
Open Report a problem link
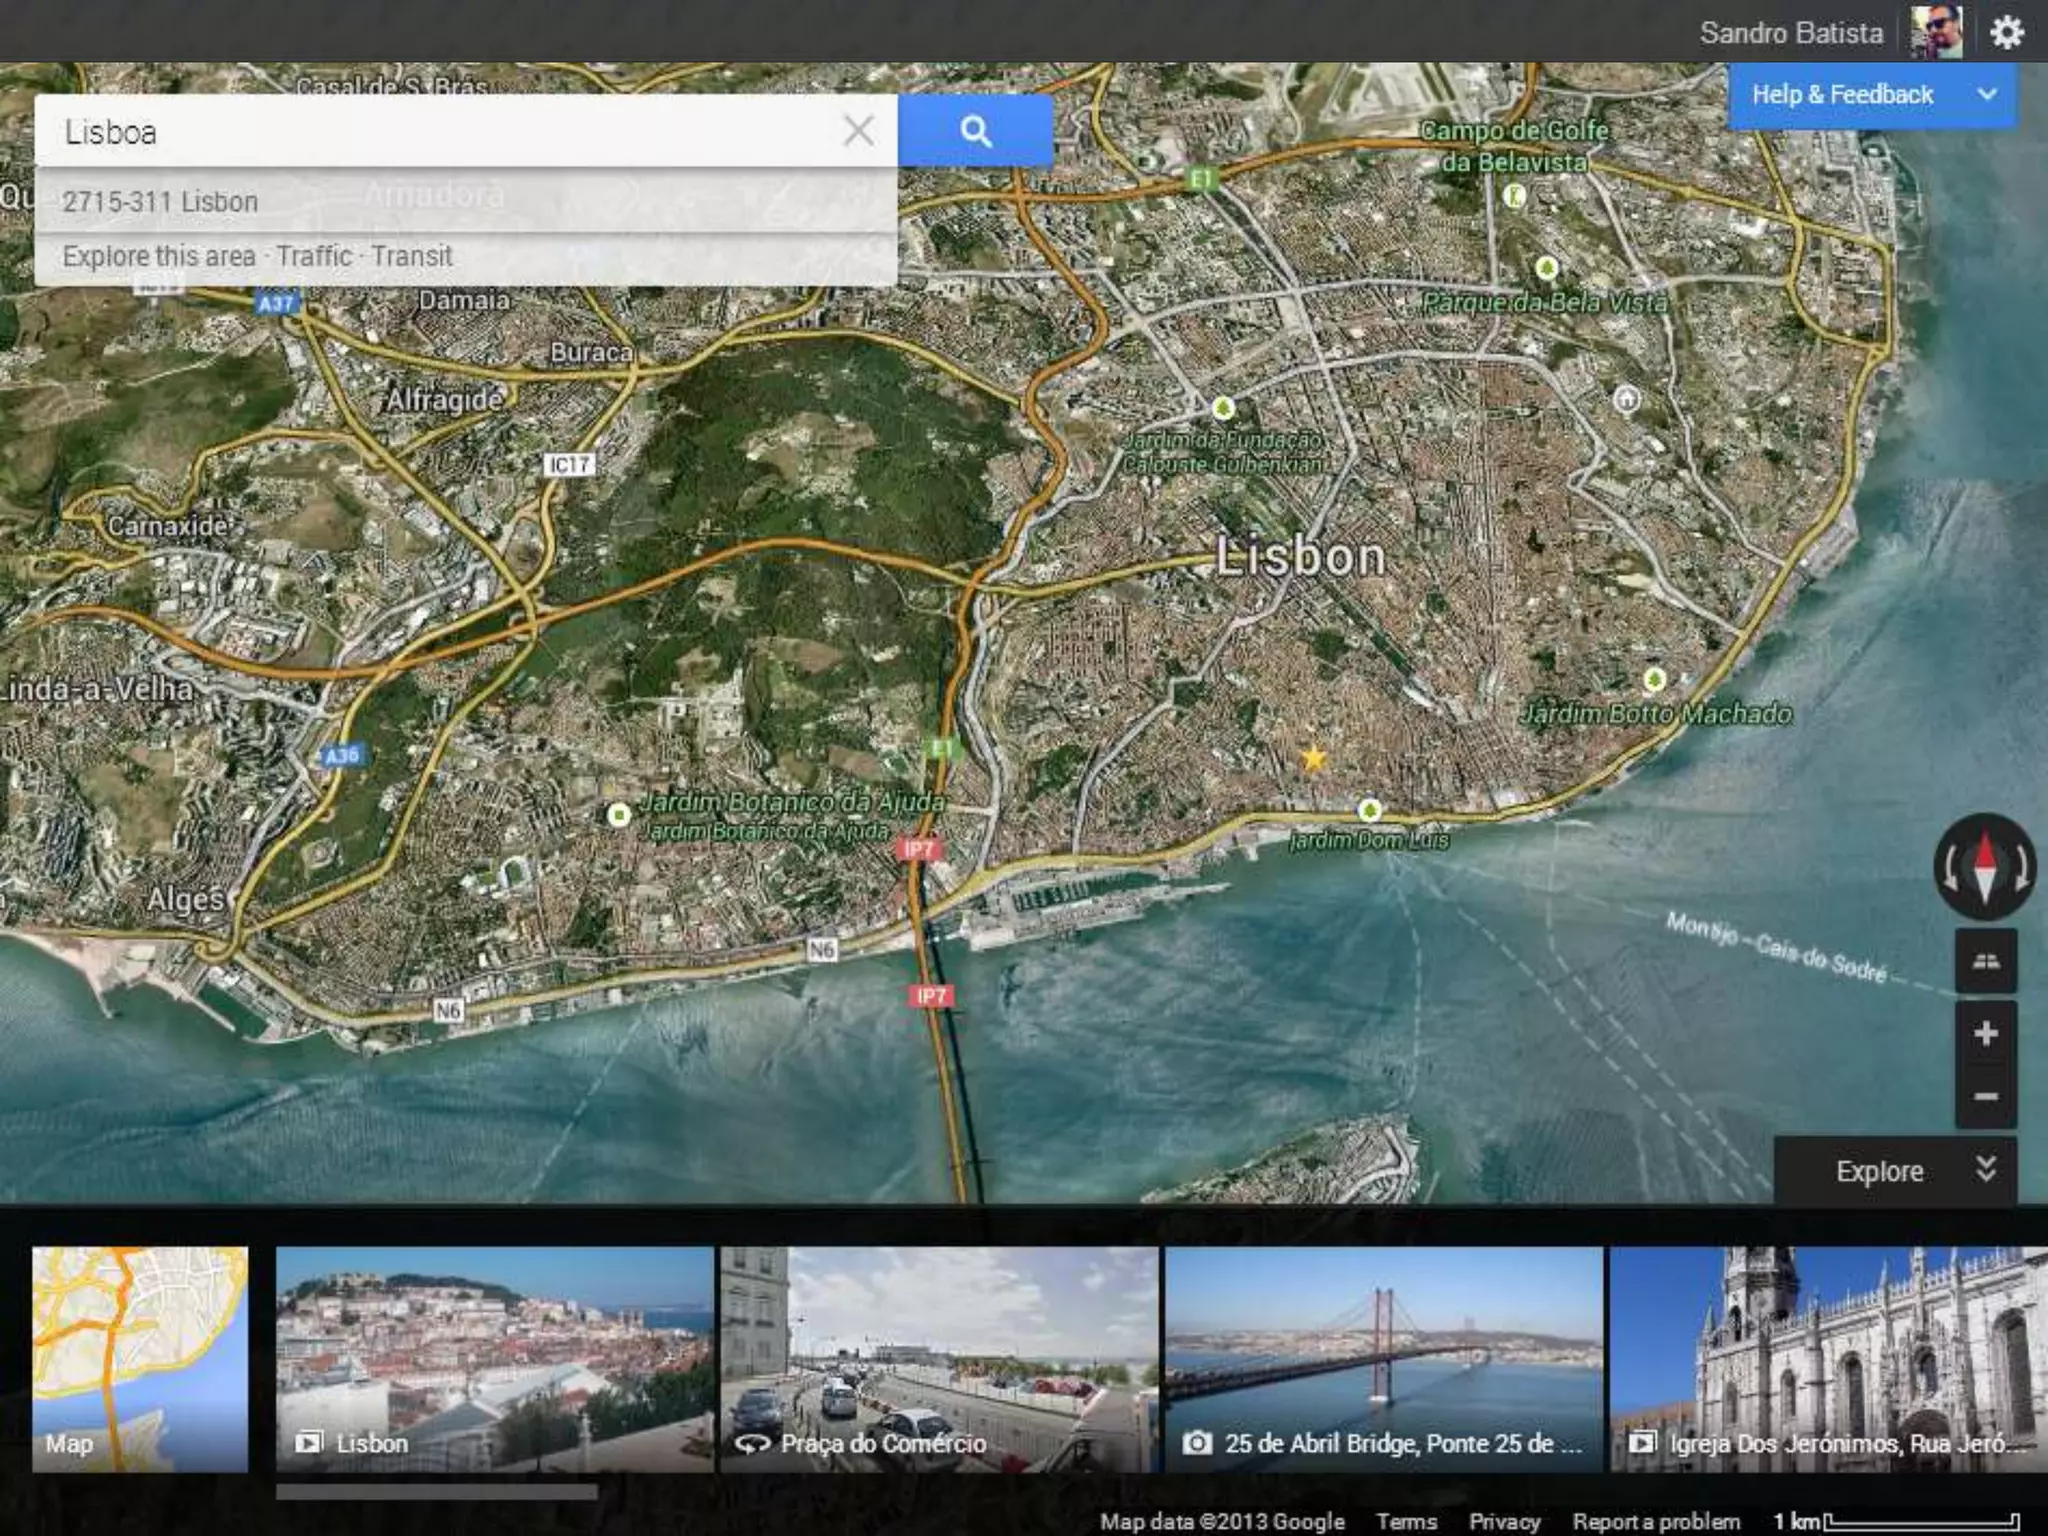(1656, 1521)
